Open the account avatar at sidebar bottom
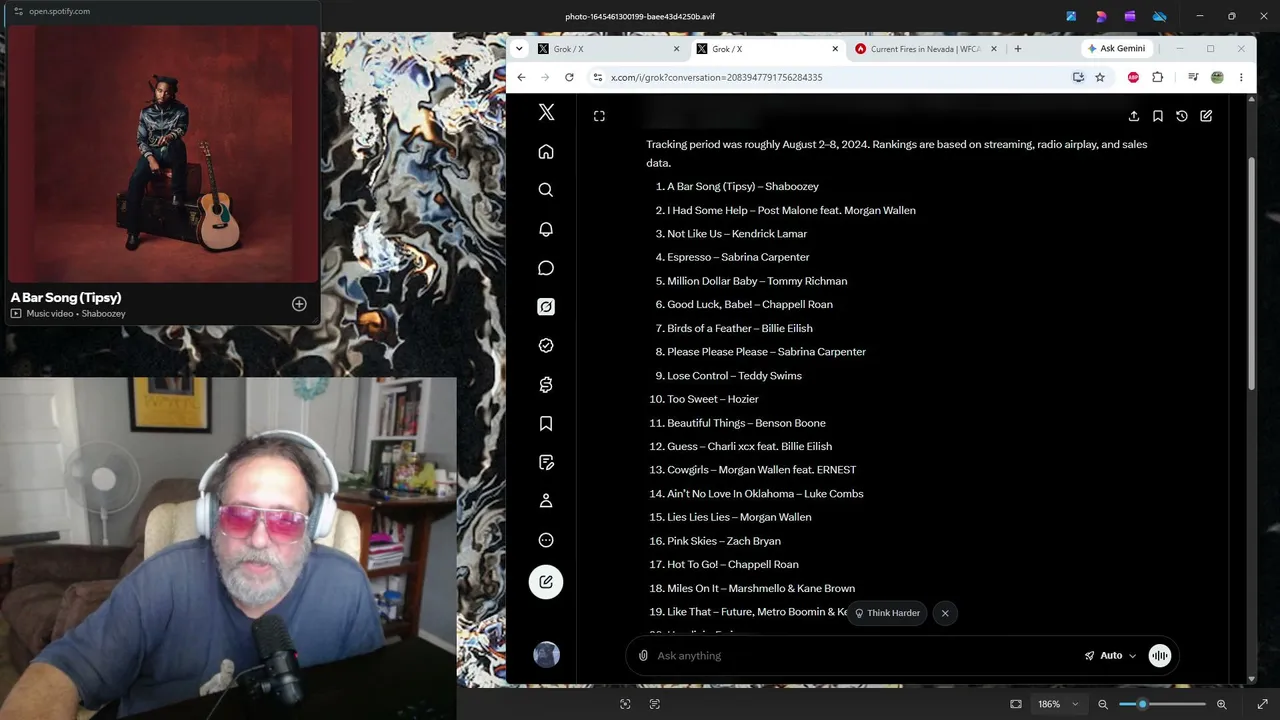This screenshot has height=720, width=1280. 546,655
